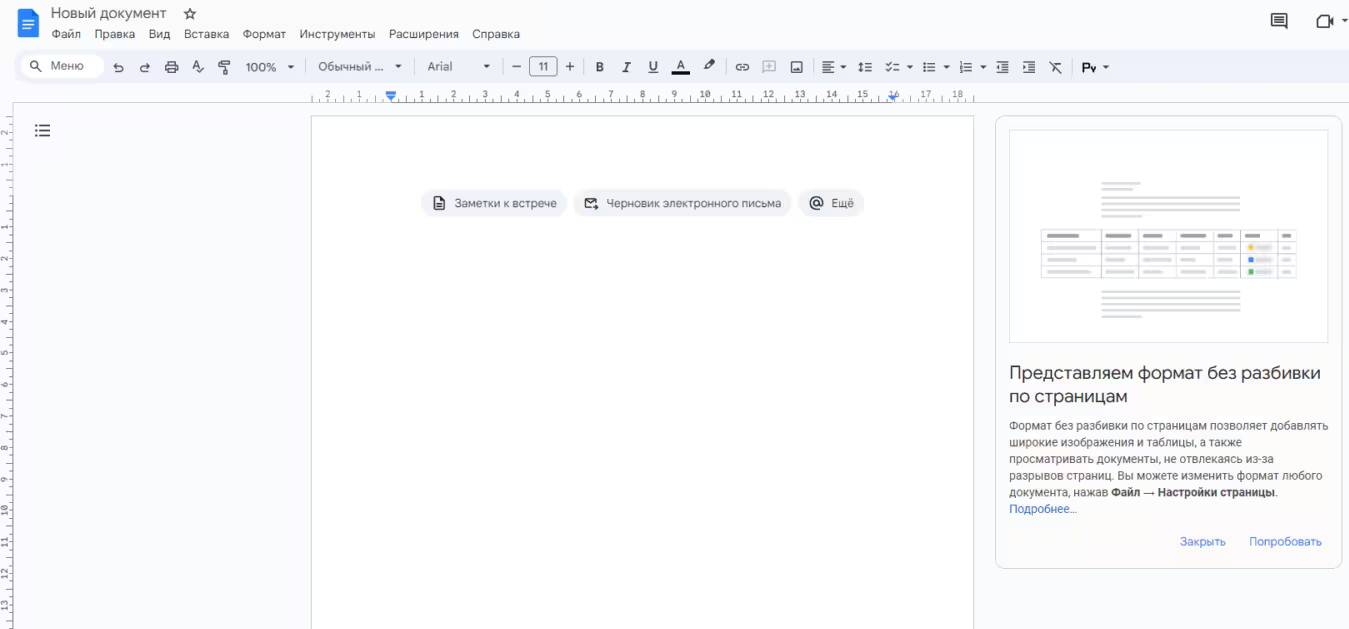Open the Вставка menu

[206, 34]
